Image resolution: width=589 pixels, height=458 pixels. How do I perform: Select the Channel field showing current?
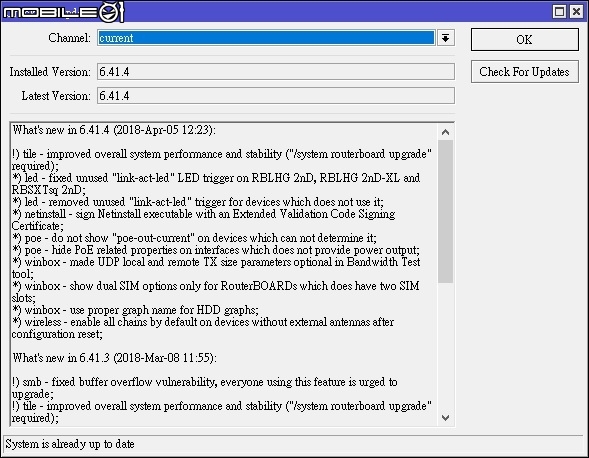266,38
